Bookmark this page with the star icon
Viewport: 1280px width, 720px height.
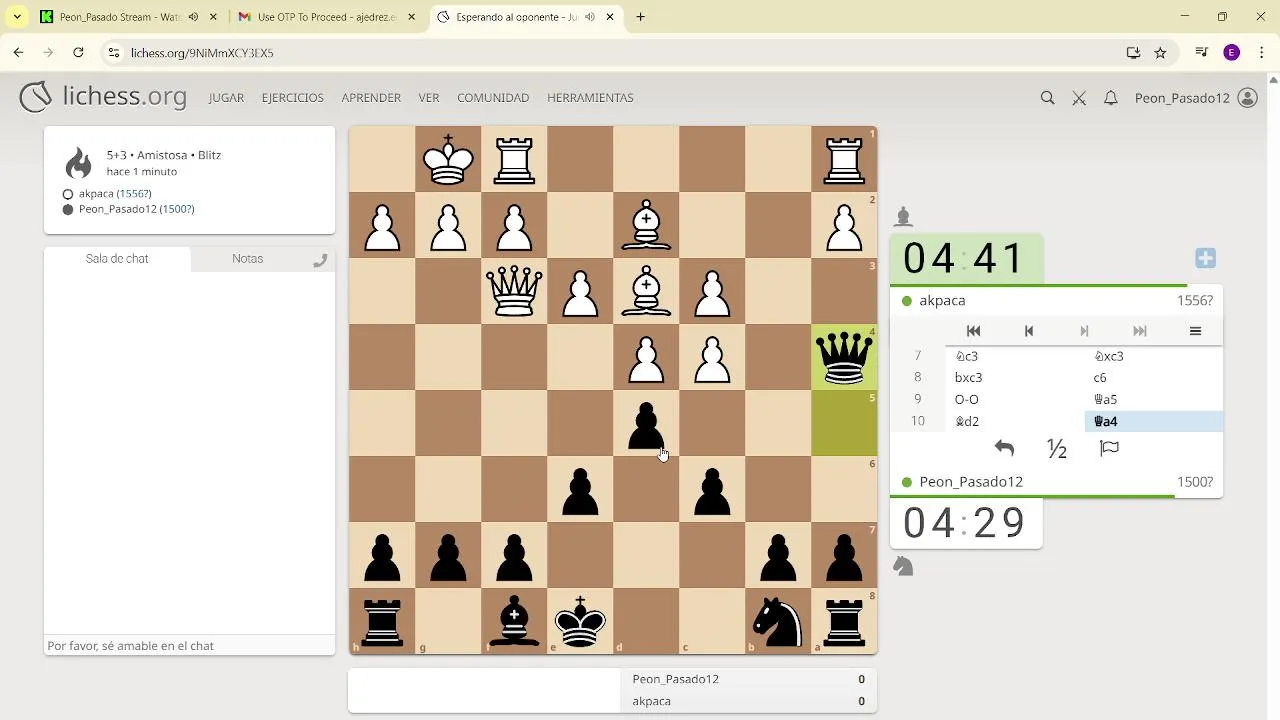tap(1160, 53)
